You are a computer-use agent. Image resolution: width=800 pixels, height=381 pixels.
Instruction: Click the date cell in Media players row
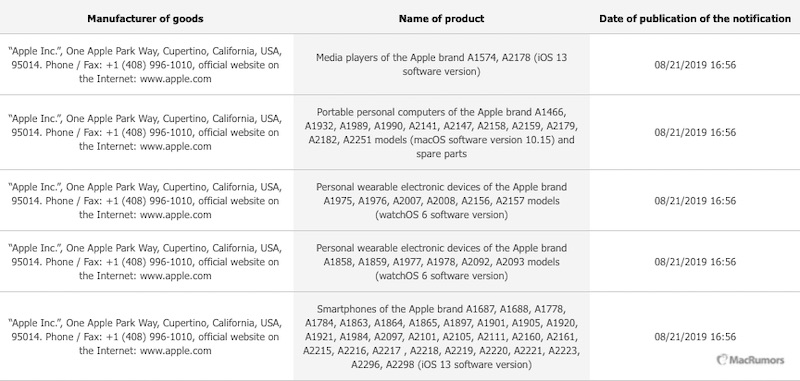[x=695, y=65]
